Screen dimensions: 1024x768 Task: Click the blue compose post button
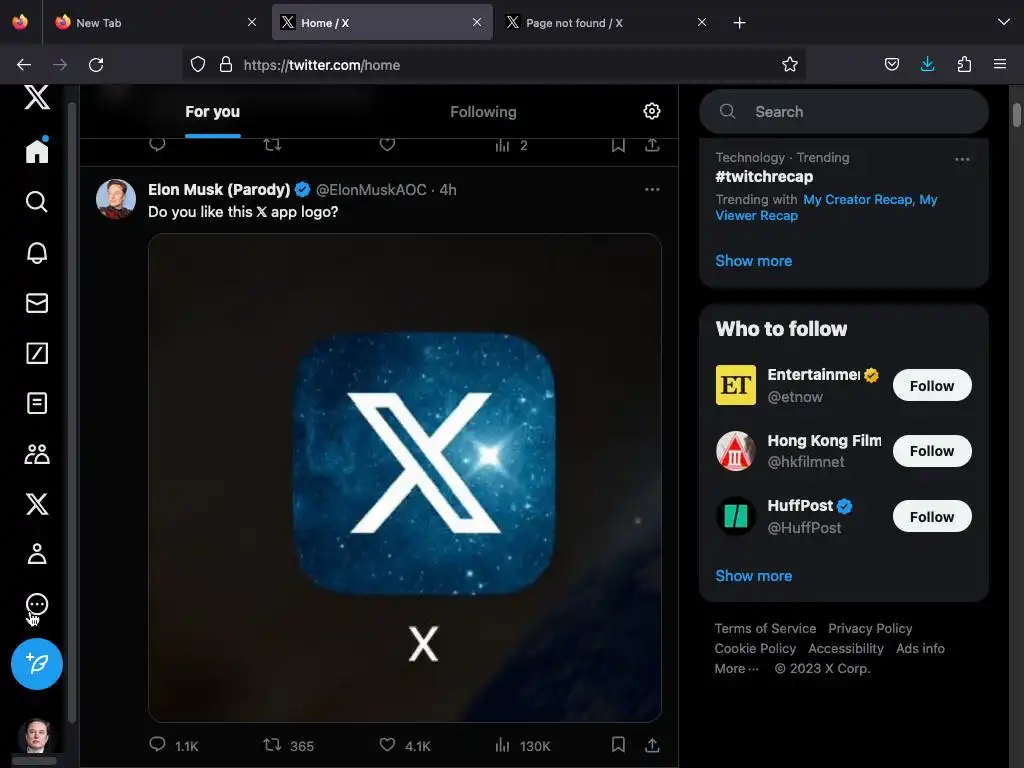[x=37, y=664]
